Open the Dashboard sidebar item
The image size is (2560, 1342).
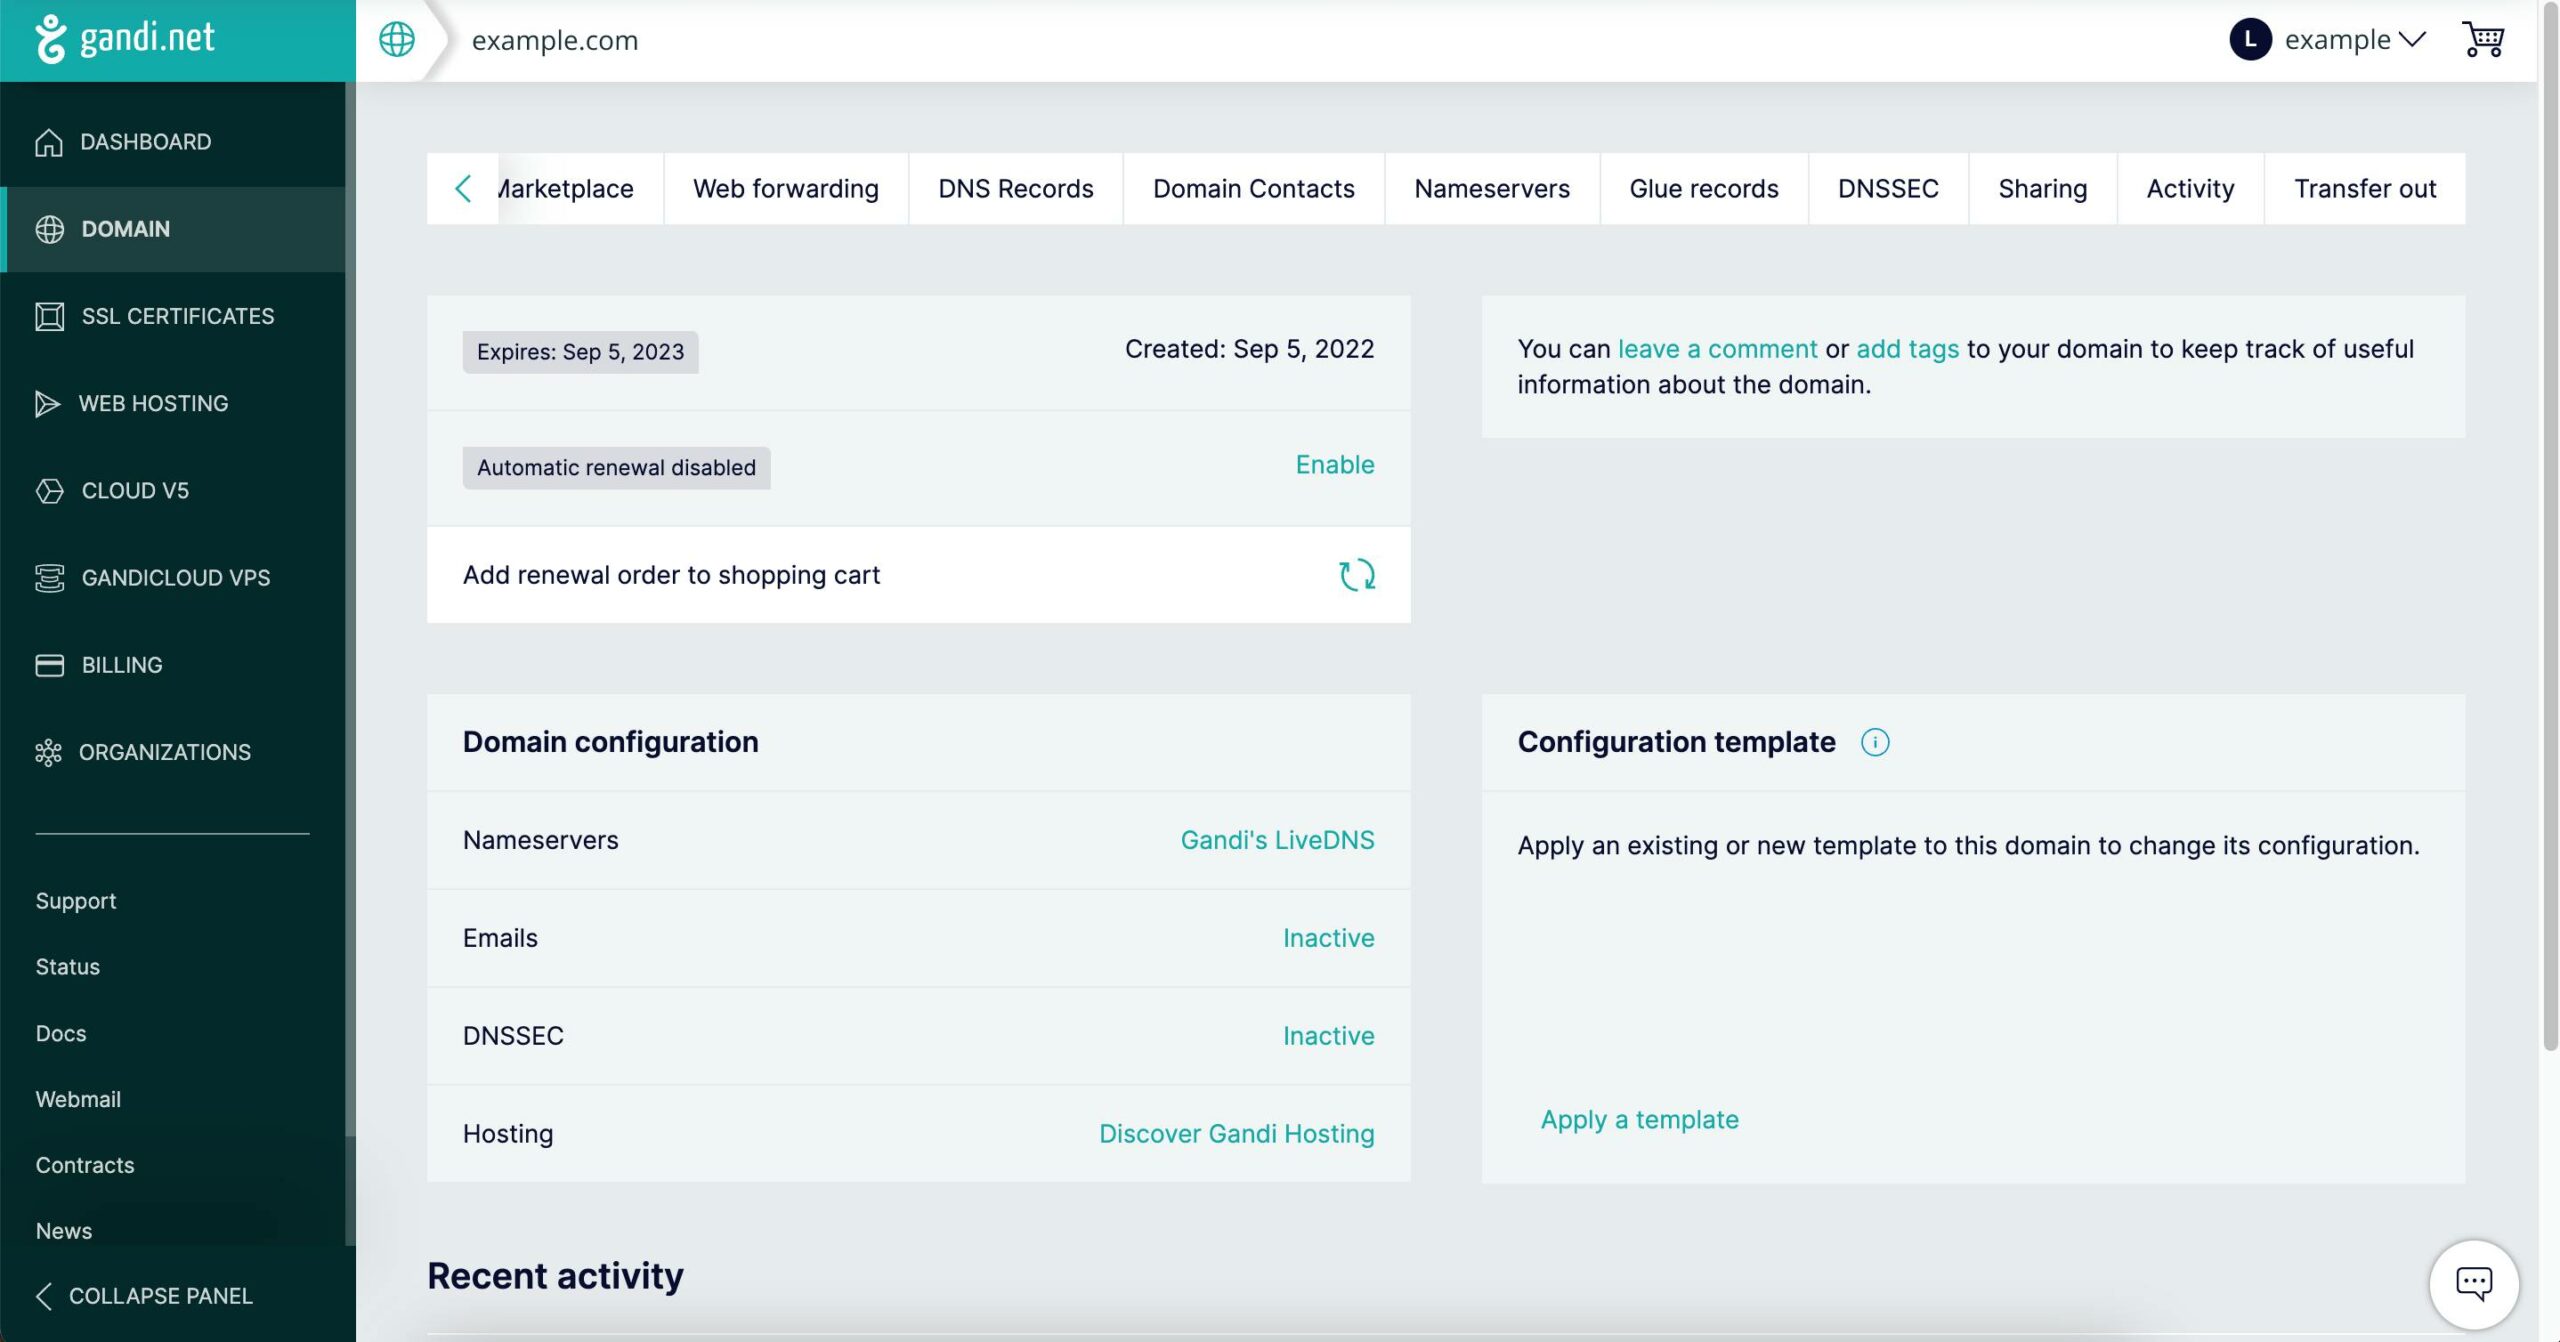[x=172, y=142]
